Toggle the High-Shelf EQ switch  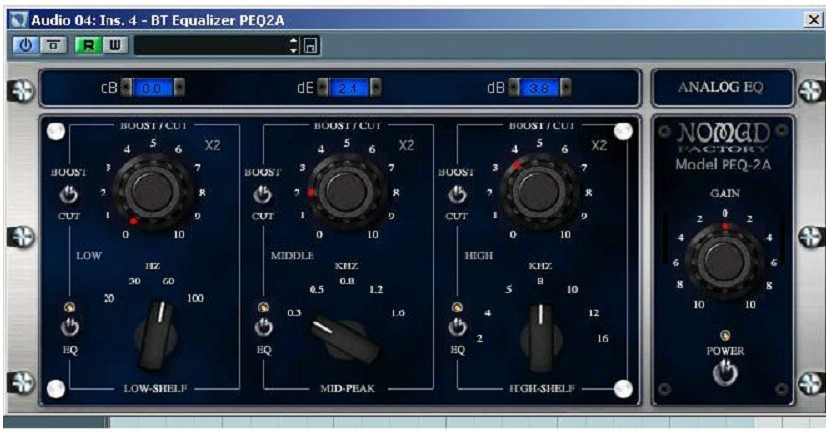click(457, 326)
